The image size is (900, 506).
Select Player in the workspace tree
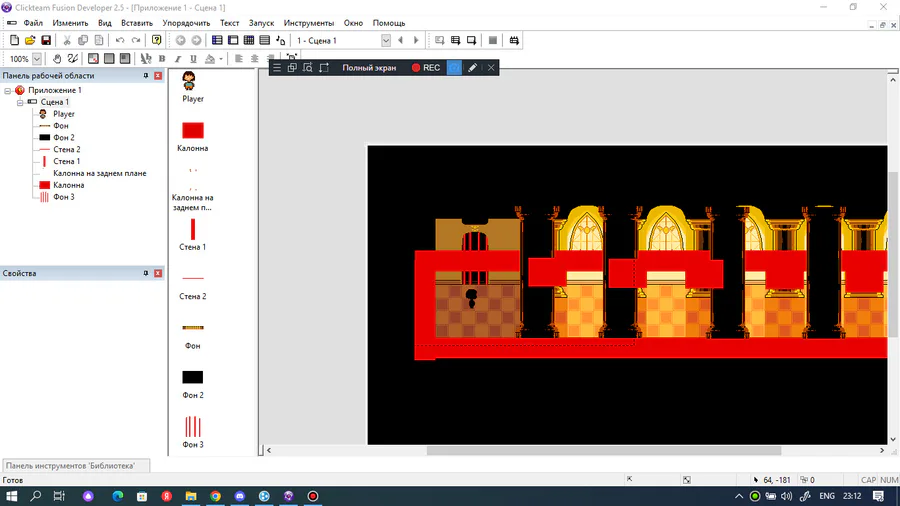pos(64,114)
